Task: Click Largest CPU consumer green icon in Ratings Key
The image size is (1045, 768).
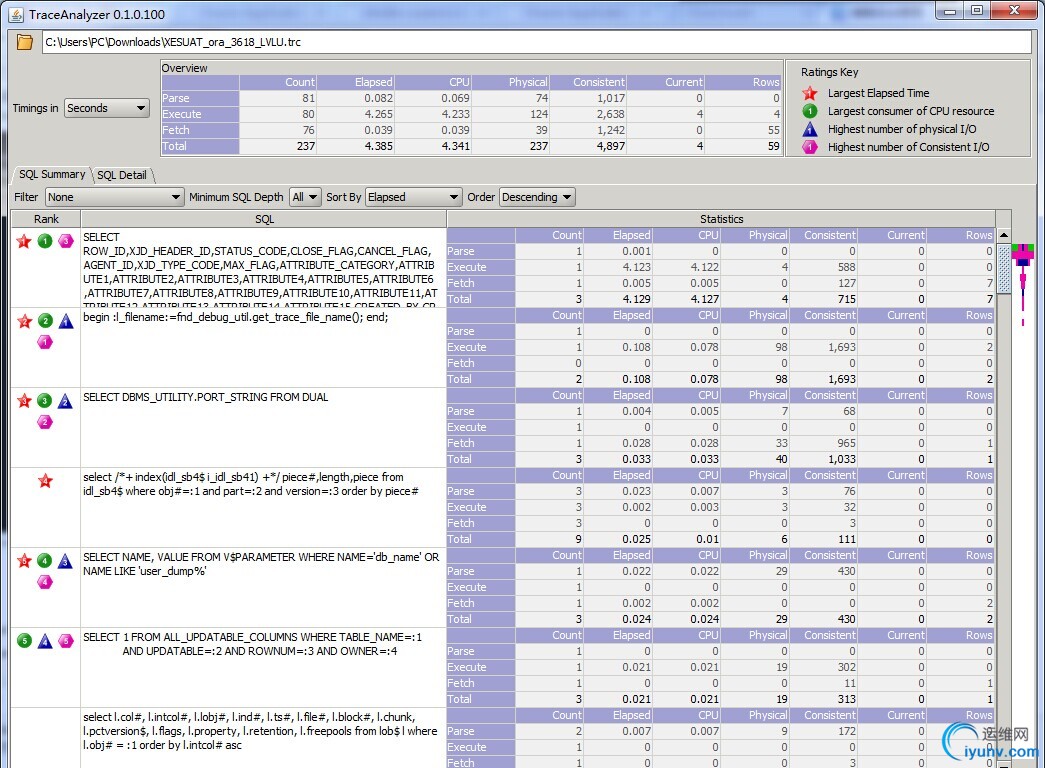Action: click(810, 111)
